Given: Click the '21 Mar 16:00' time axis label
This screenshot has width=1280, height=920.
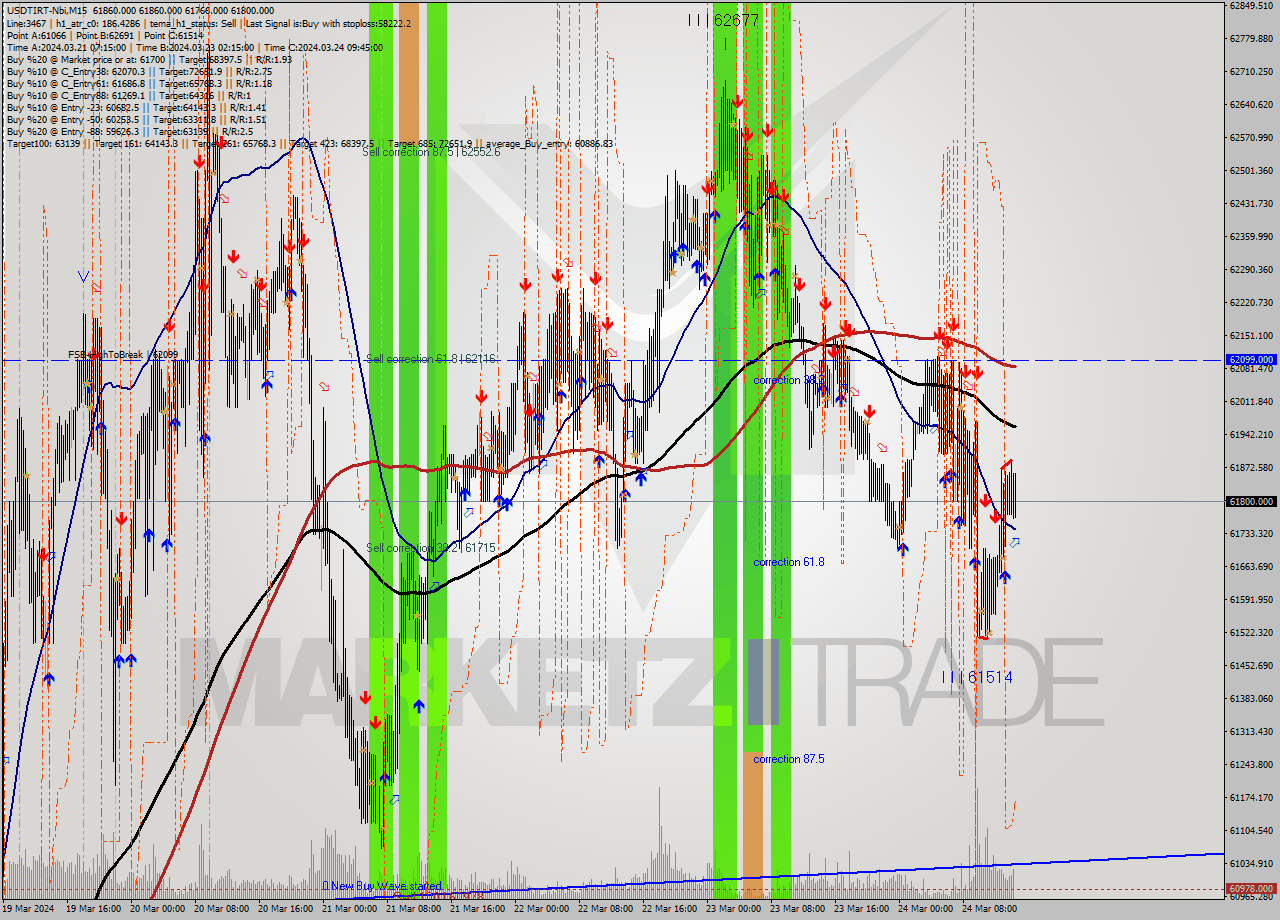Looking at the screenshot, I should coord(479,909).
